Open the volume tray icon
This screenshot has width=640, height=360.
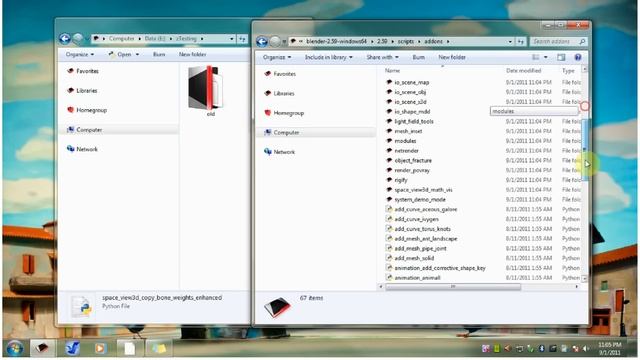point(586,349)
